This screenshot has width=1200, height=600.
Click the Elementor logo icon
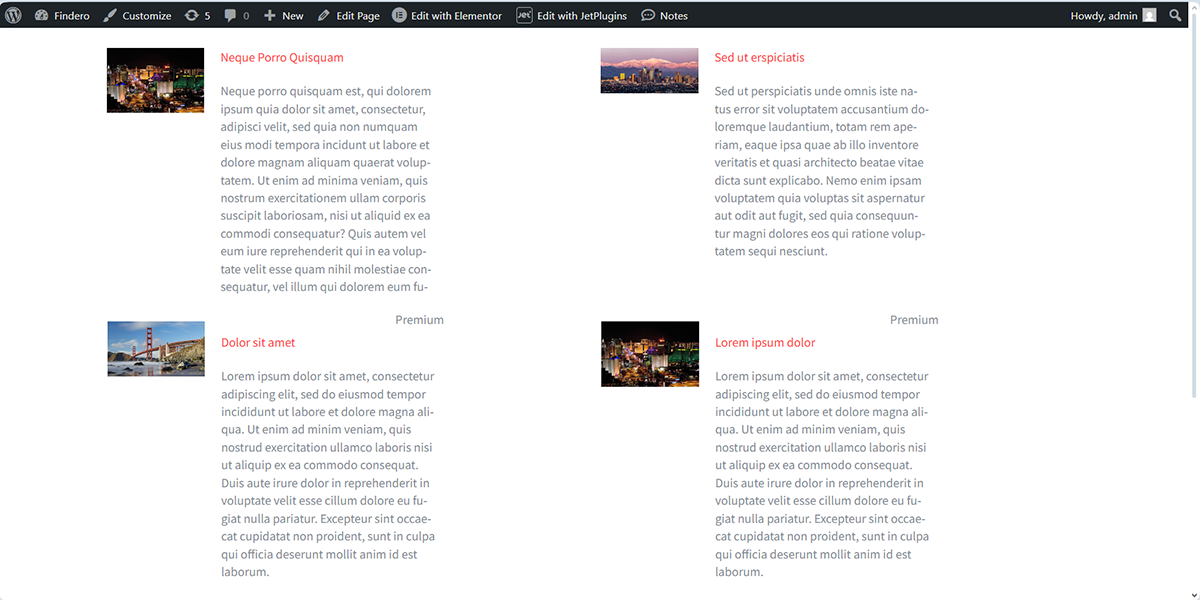pos(400,16)
